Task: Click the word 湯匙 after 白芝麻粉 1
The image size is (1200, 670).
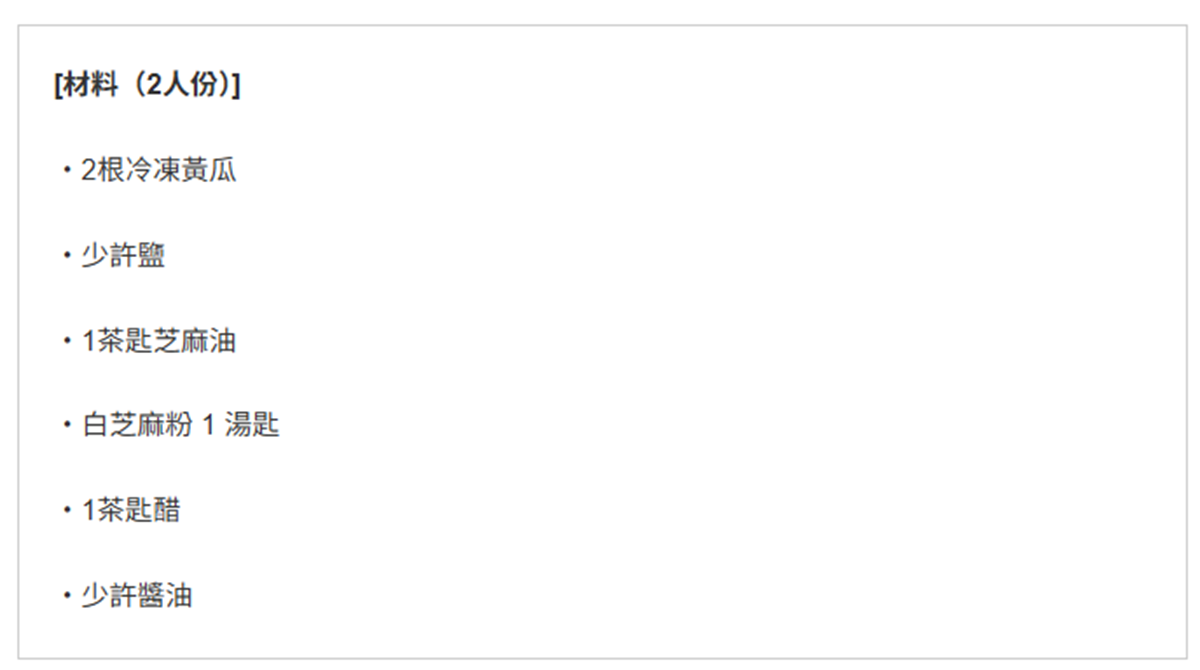Action: (253, 426)
